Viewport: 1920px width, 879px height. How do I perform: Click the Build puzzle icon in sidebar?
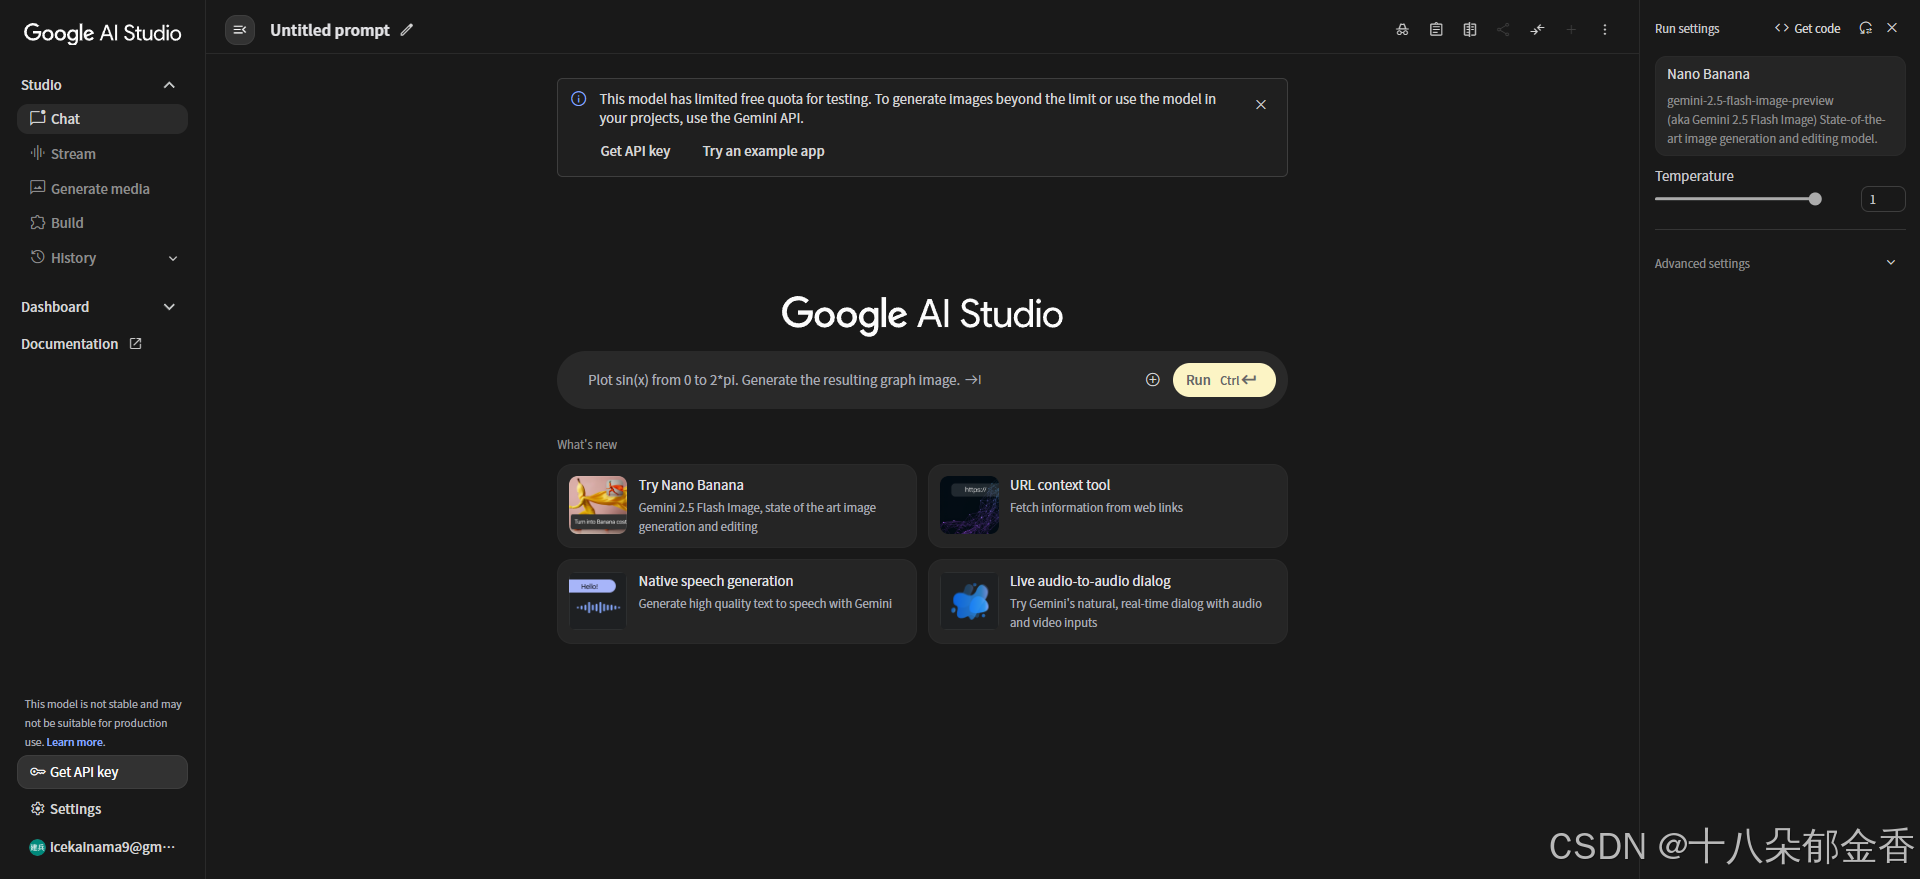[38, 222]
